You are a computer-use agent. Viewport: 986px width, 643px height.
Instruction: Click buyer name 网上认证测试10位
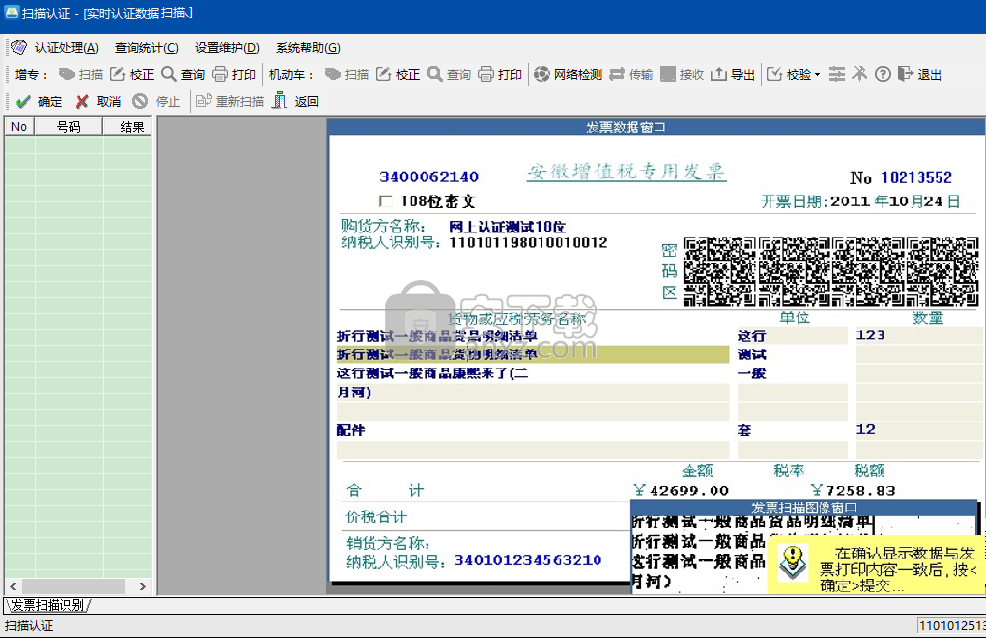point(507,227)
